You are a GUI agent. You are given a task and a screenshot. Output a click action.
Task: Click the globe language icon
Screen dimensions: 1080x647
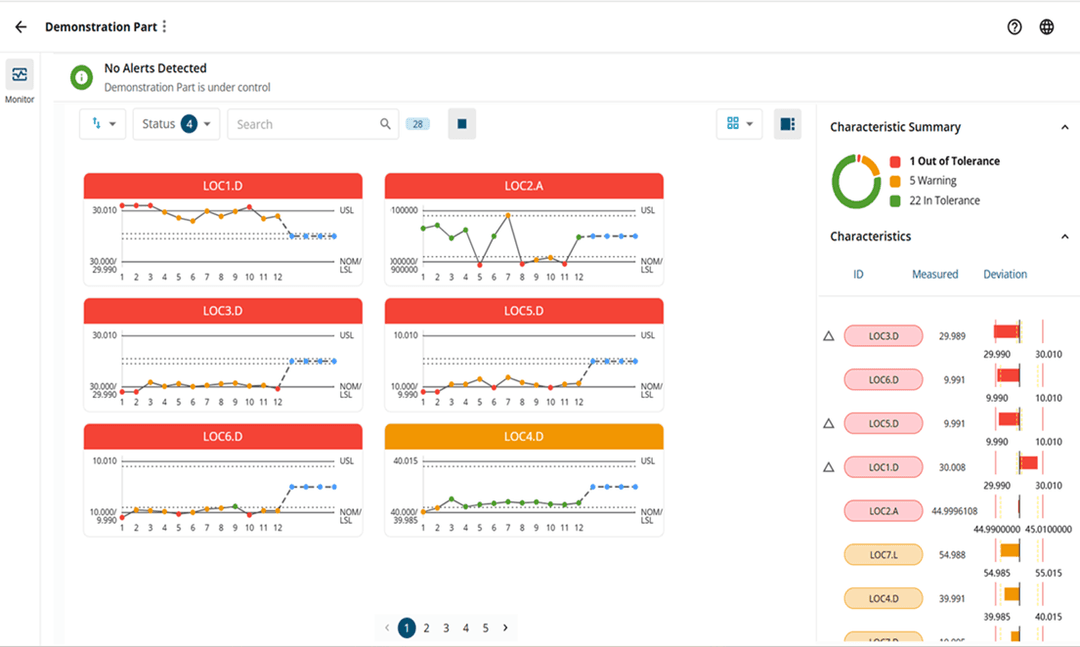point(1046,26)
